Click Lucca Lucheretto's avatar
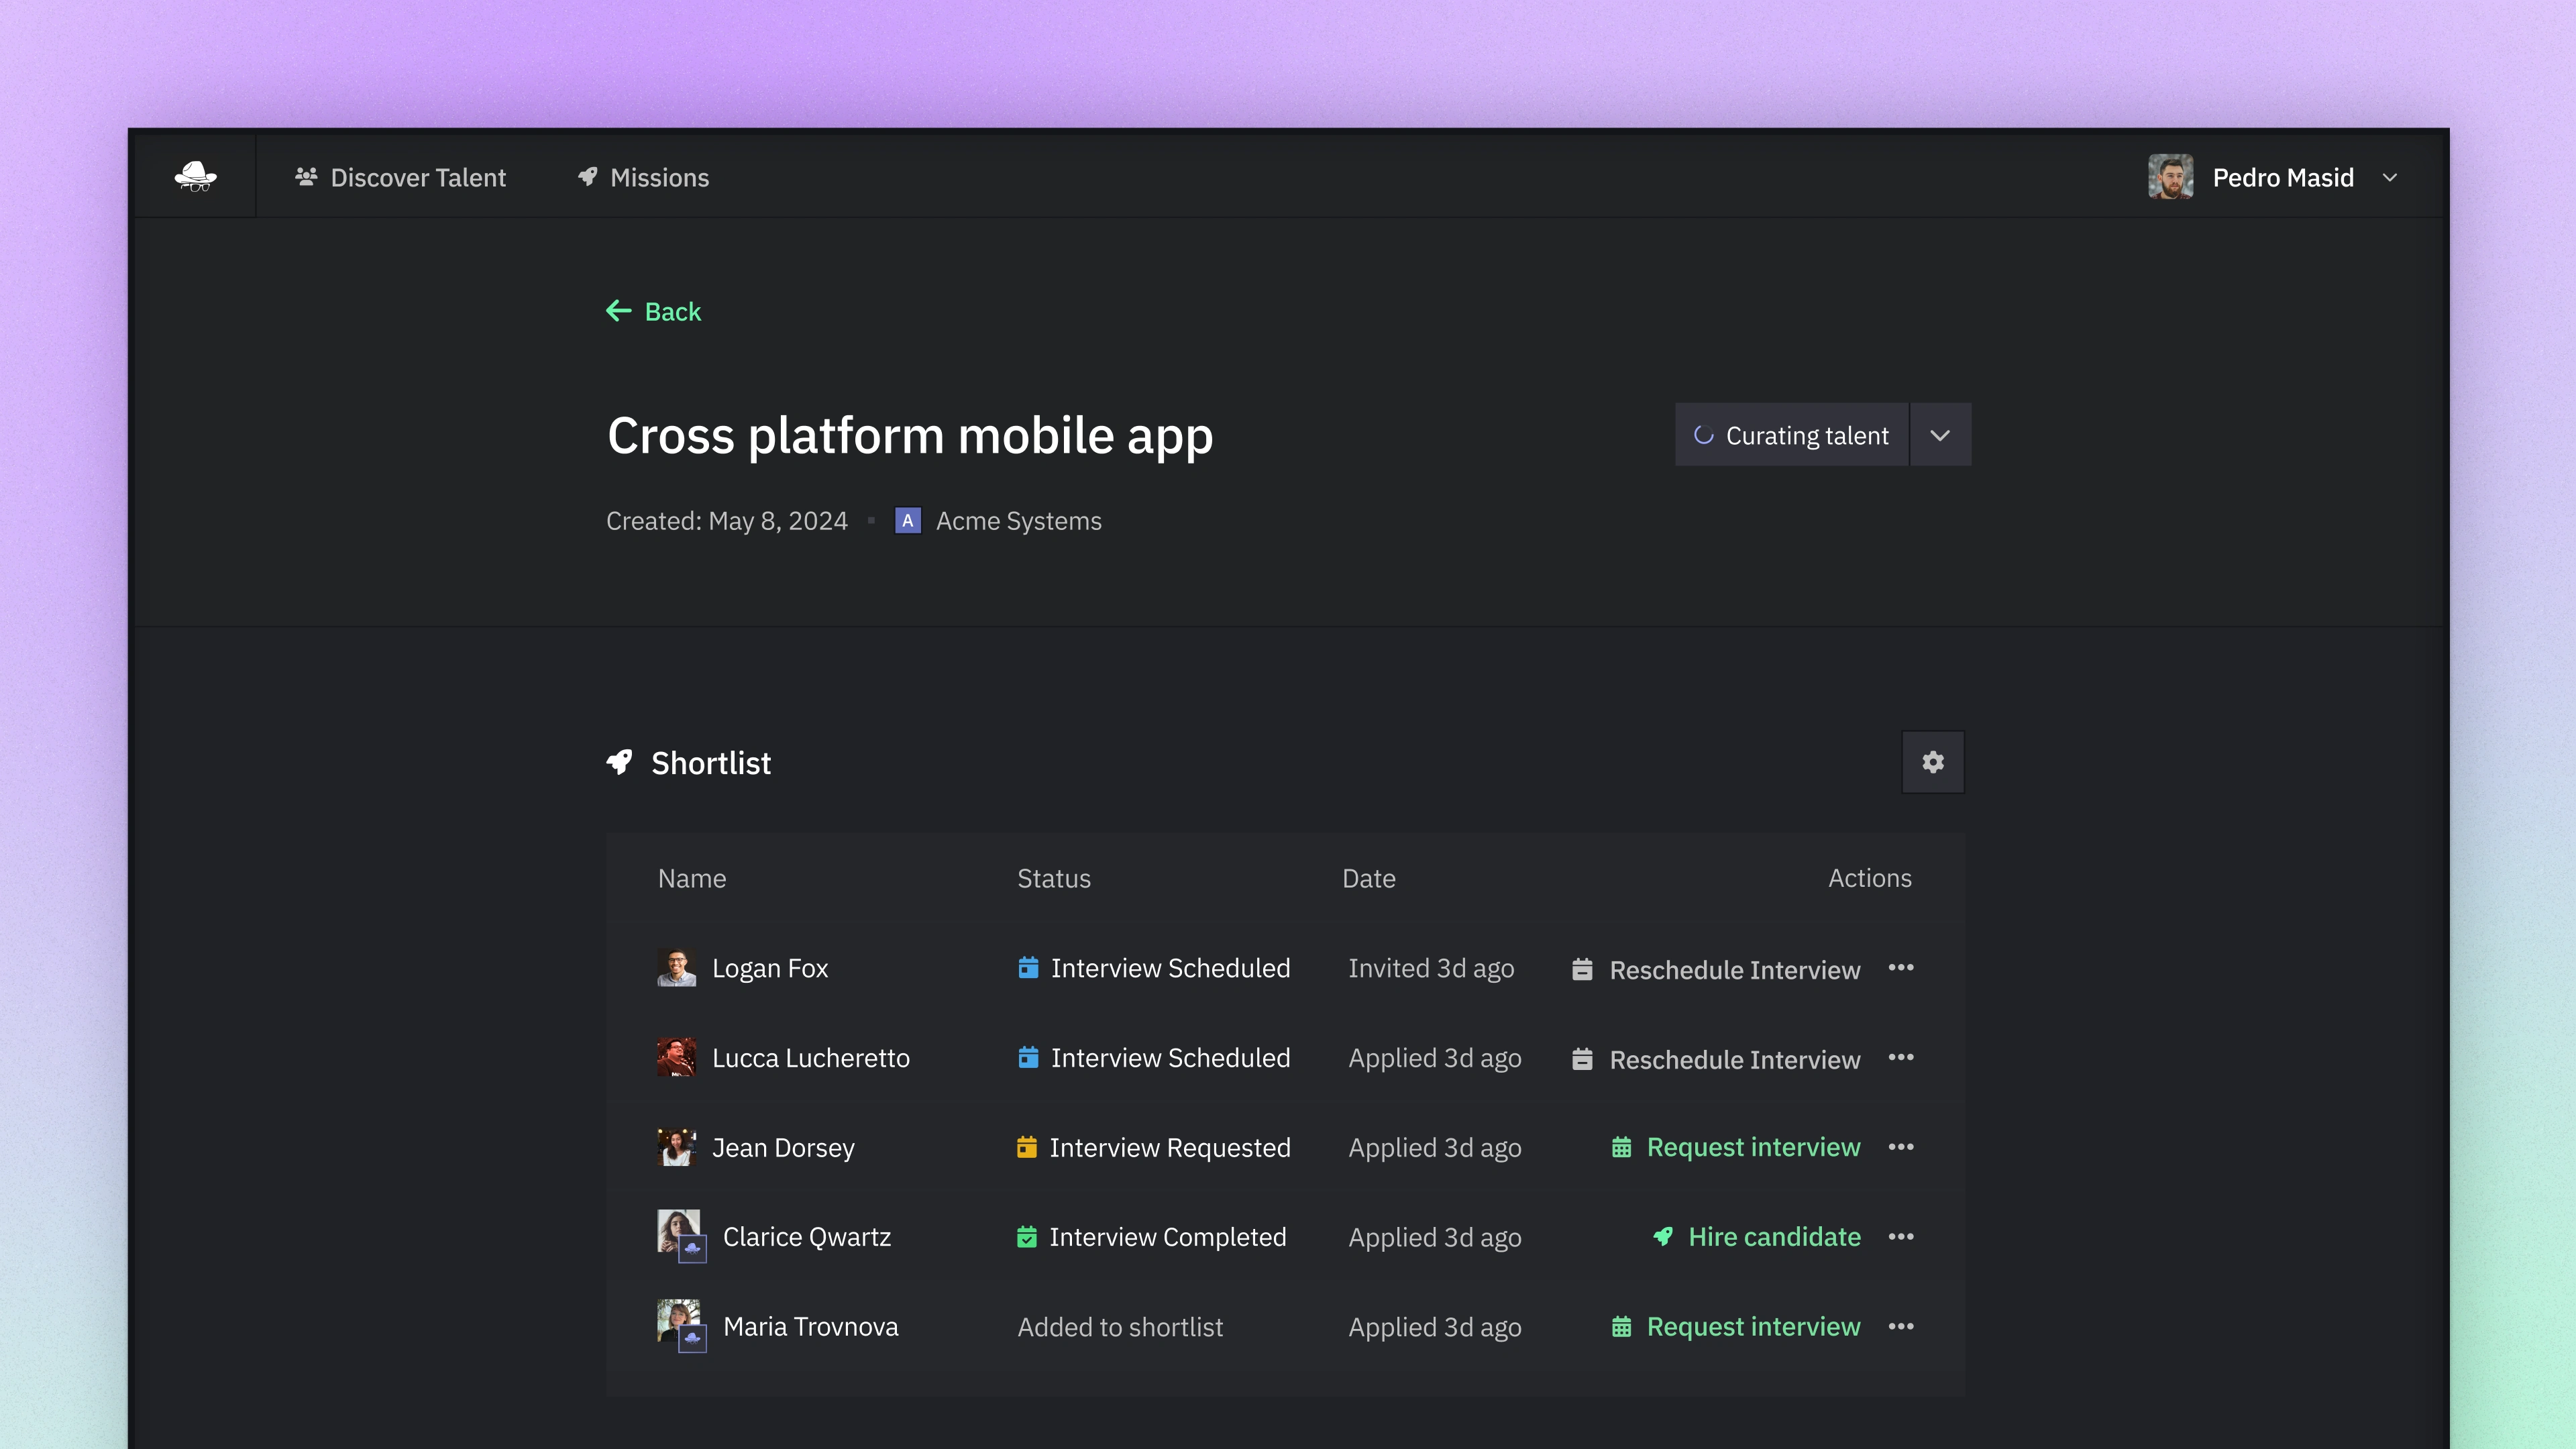Screen dimensions: 2576x1449 tap(676, 1057)
